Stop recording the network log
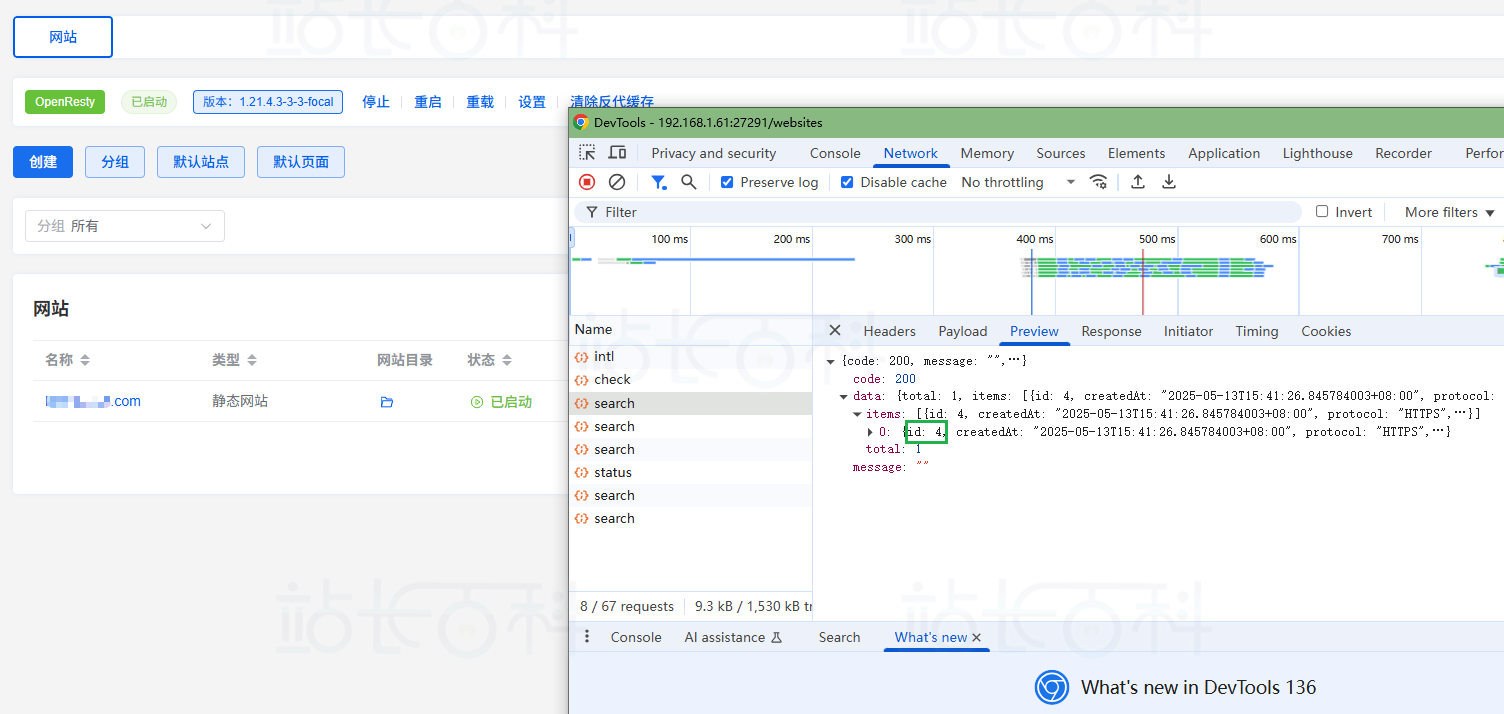This screenshot has height=714, width=1504. pyautogui.click(x=587, y=182)
